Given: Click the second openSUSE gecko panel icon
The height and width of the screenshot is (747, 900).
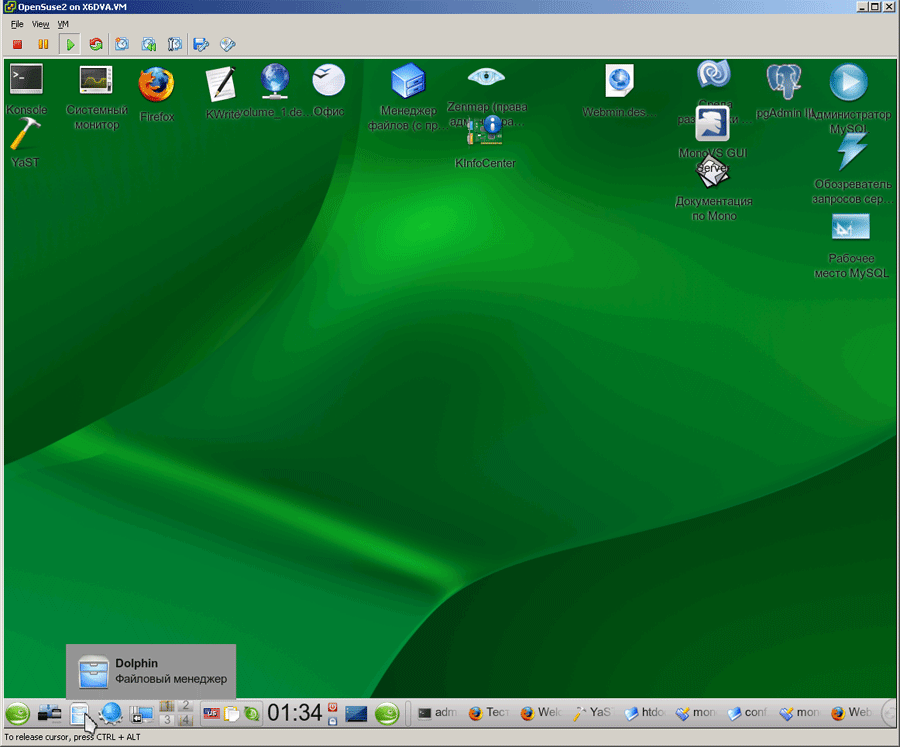Looking at the screenshot, I should (387, 714).
